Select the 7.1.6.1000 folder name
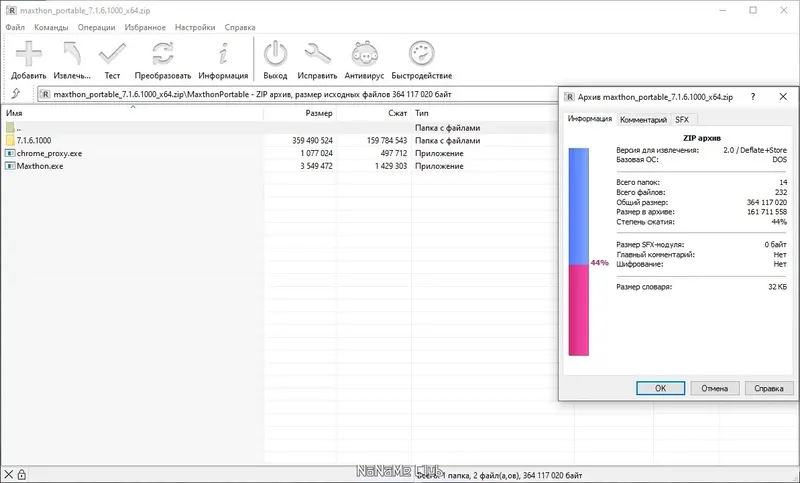The image size is (800, 483). [34, 140]
